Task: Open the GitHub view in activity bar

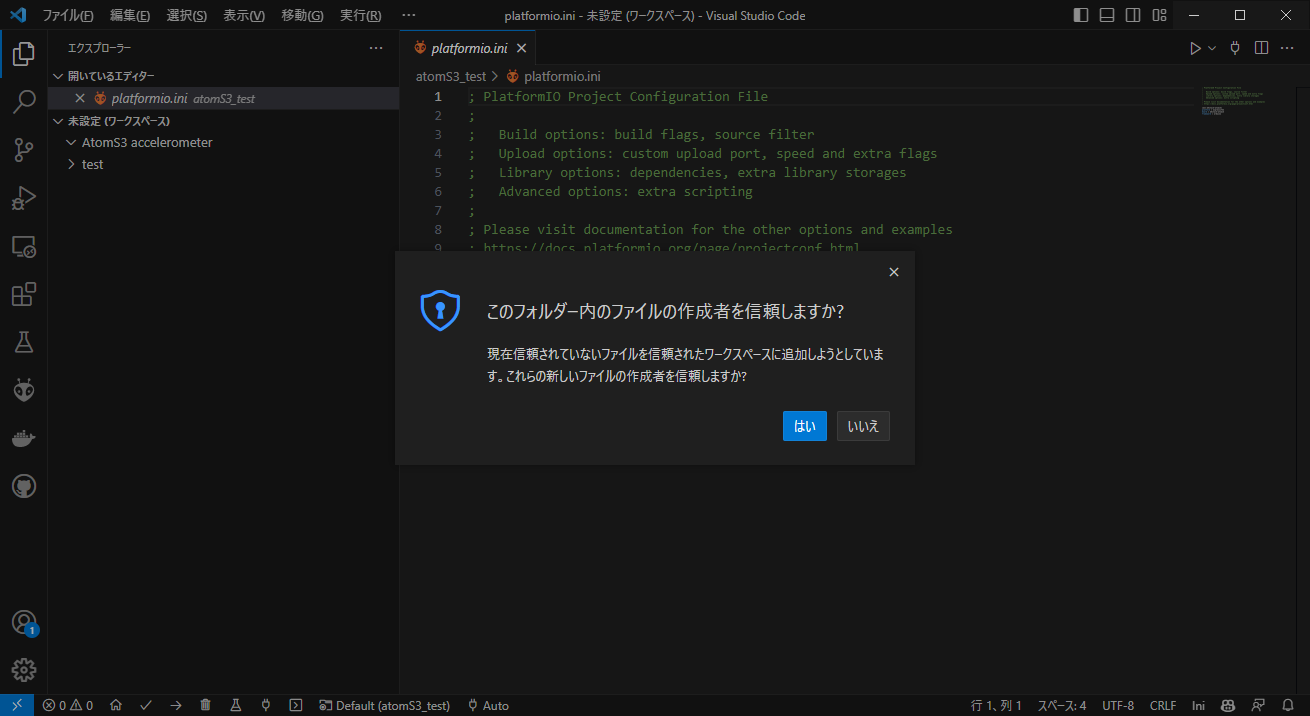Action: tap(24, 486)
